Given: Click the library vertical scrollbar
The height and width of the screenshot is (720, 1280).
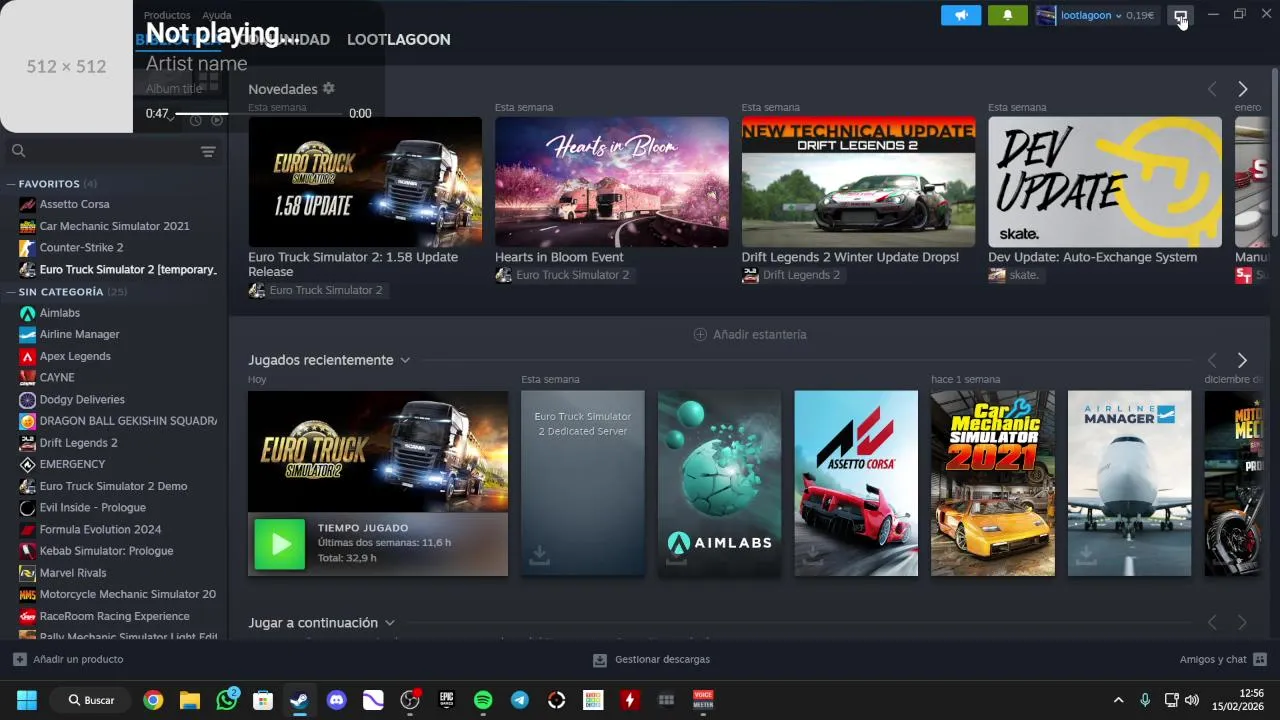Looking at the screenshot, I should click(1274, 150).
